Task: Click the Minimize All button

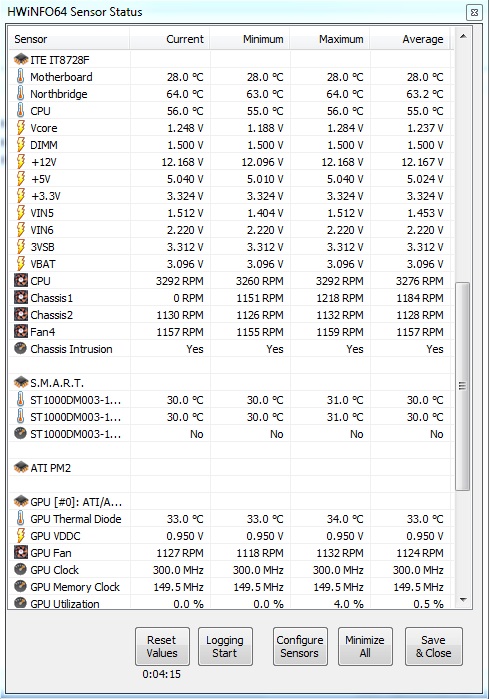Action: 365,646
